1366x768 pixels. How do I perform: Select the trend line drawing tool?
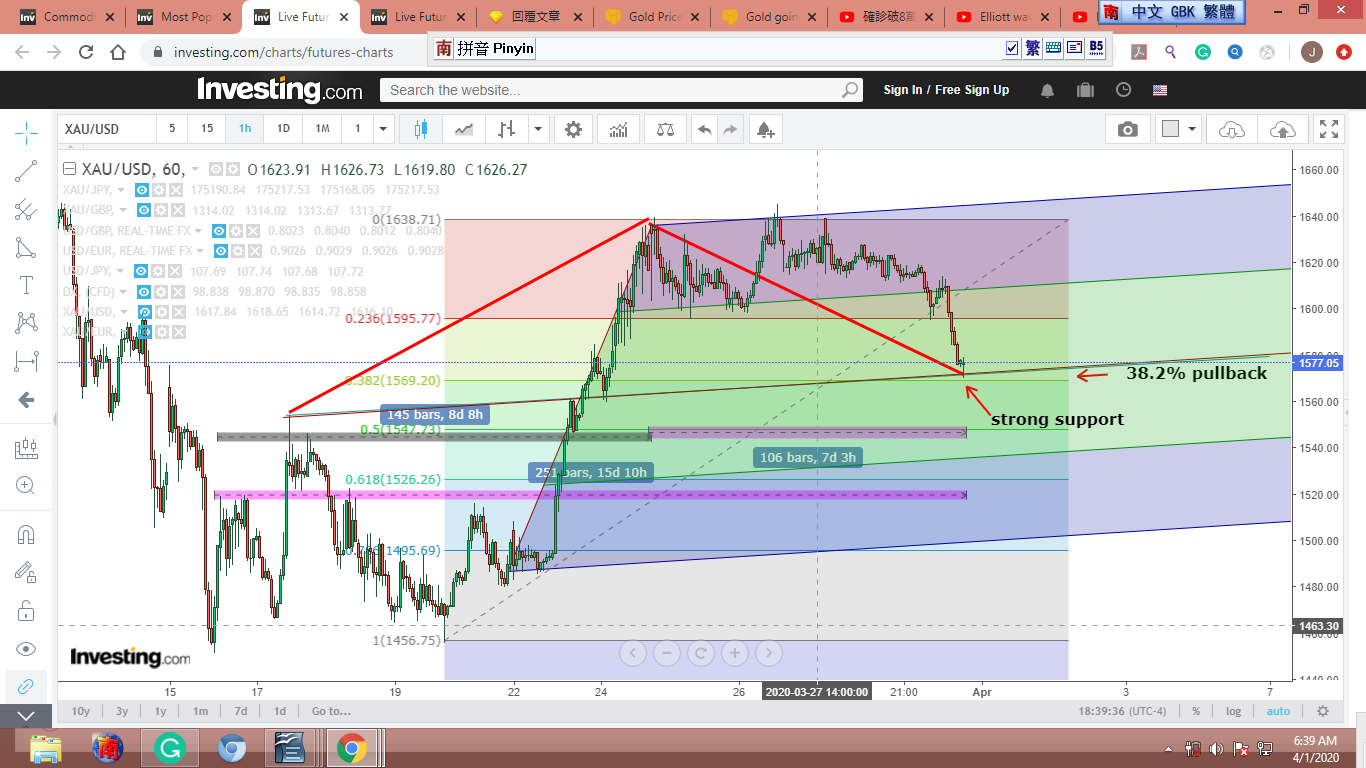coord(27,171)
